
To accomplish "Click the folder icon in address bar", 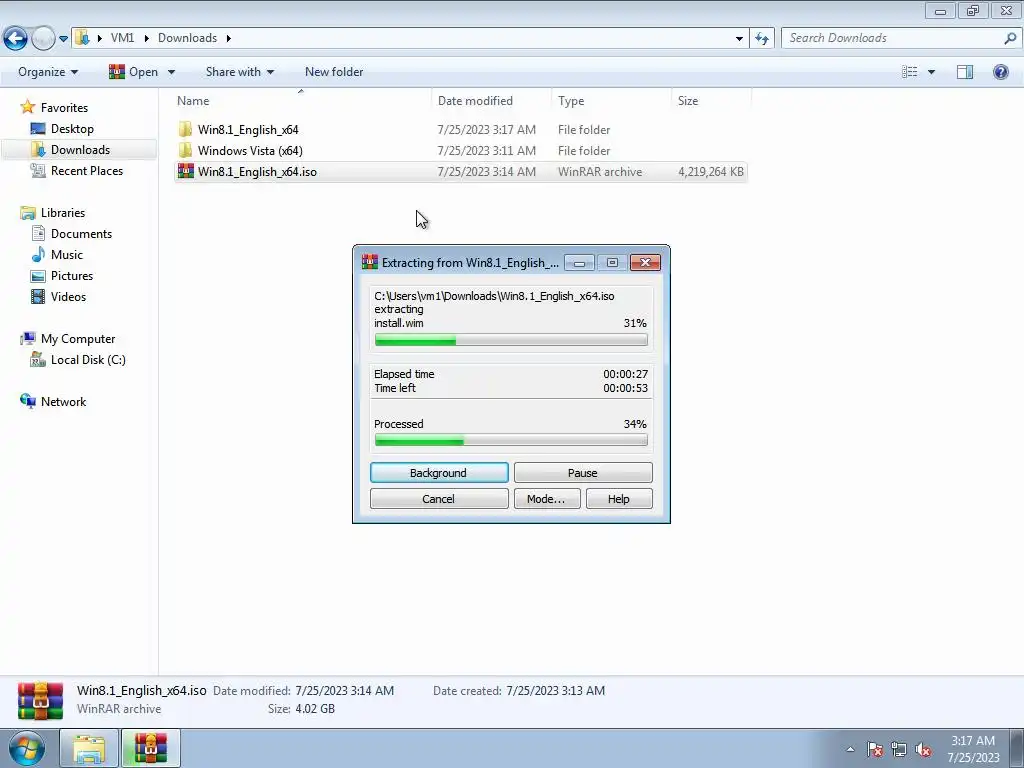I will click(82, 38).
